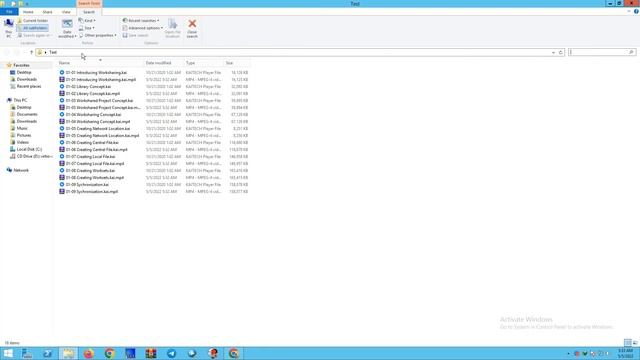
Task: Switch to the Home ribbon tab
Action: (28, 12)
